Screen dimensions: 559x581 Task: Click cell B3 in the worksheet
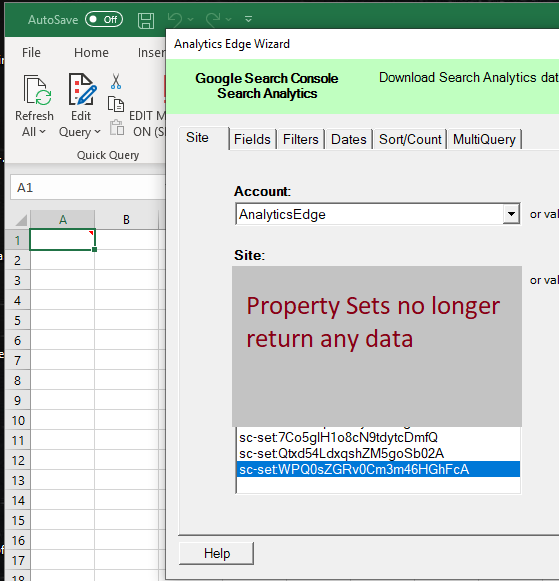(126, 280)
